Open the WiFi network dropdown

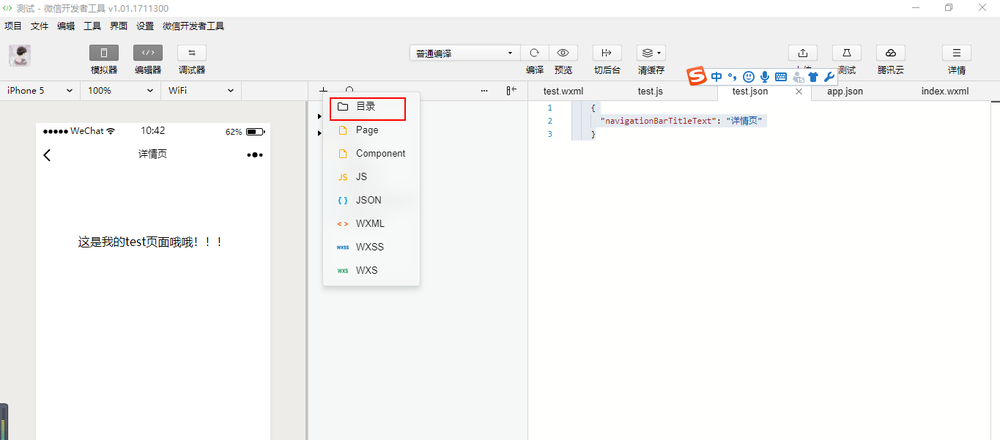(x=202, y=91)
